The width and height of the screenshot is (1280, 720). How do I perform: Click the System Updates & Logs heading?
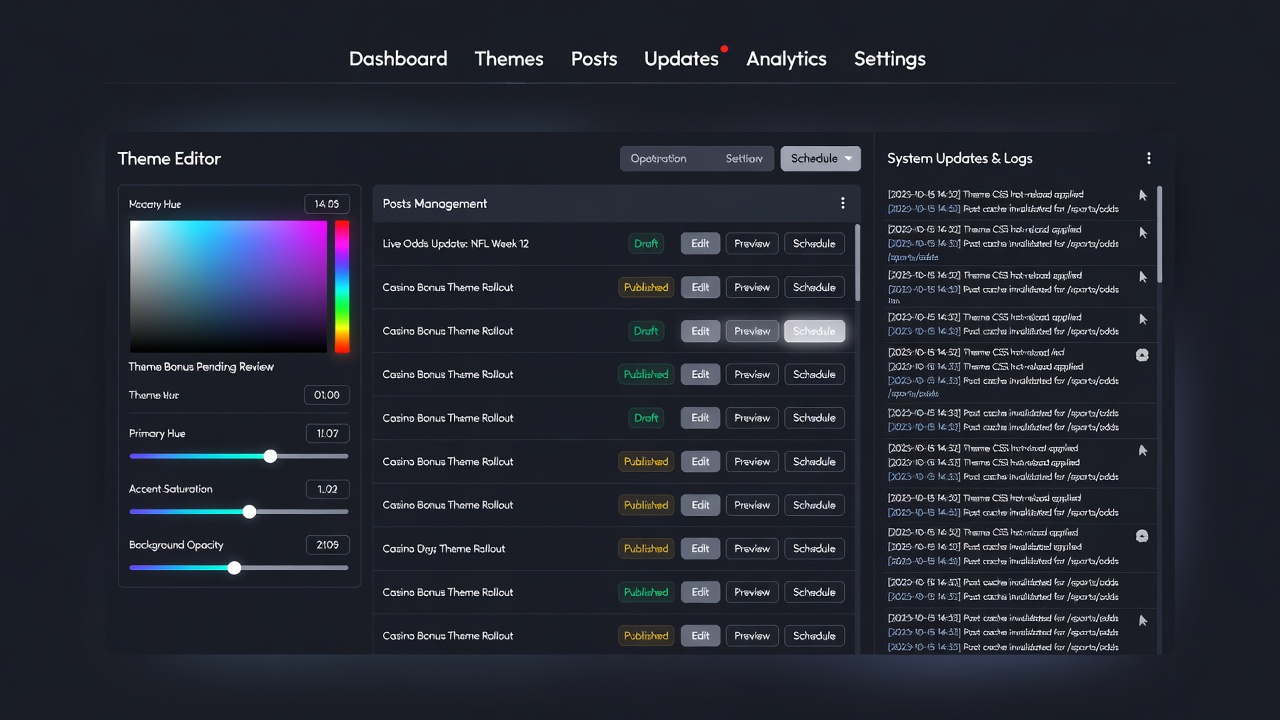click(x=960, y=158)
